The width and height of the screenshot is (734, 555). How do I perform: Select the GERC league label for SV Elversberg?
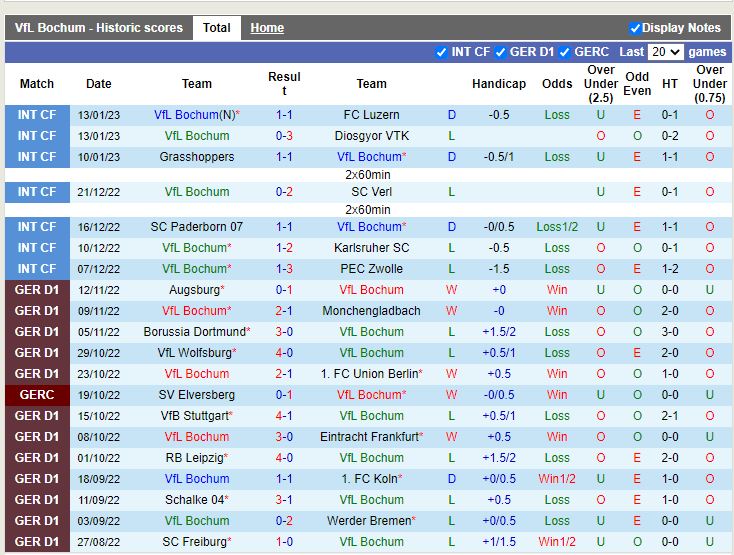pyautogui.click(x=37, y=395)
